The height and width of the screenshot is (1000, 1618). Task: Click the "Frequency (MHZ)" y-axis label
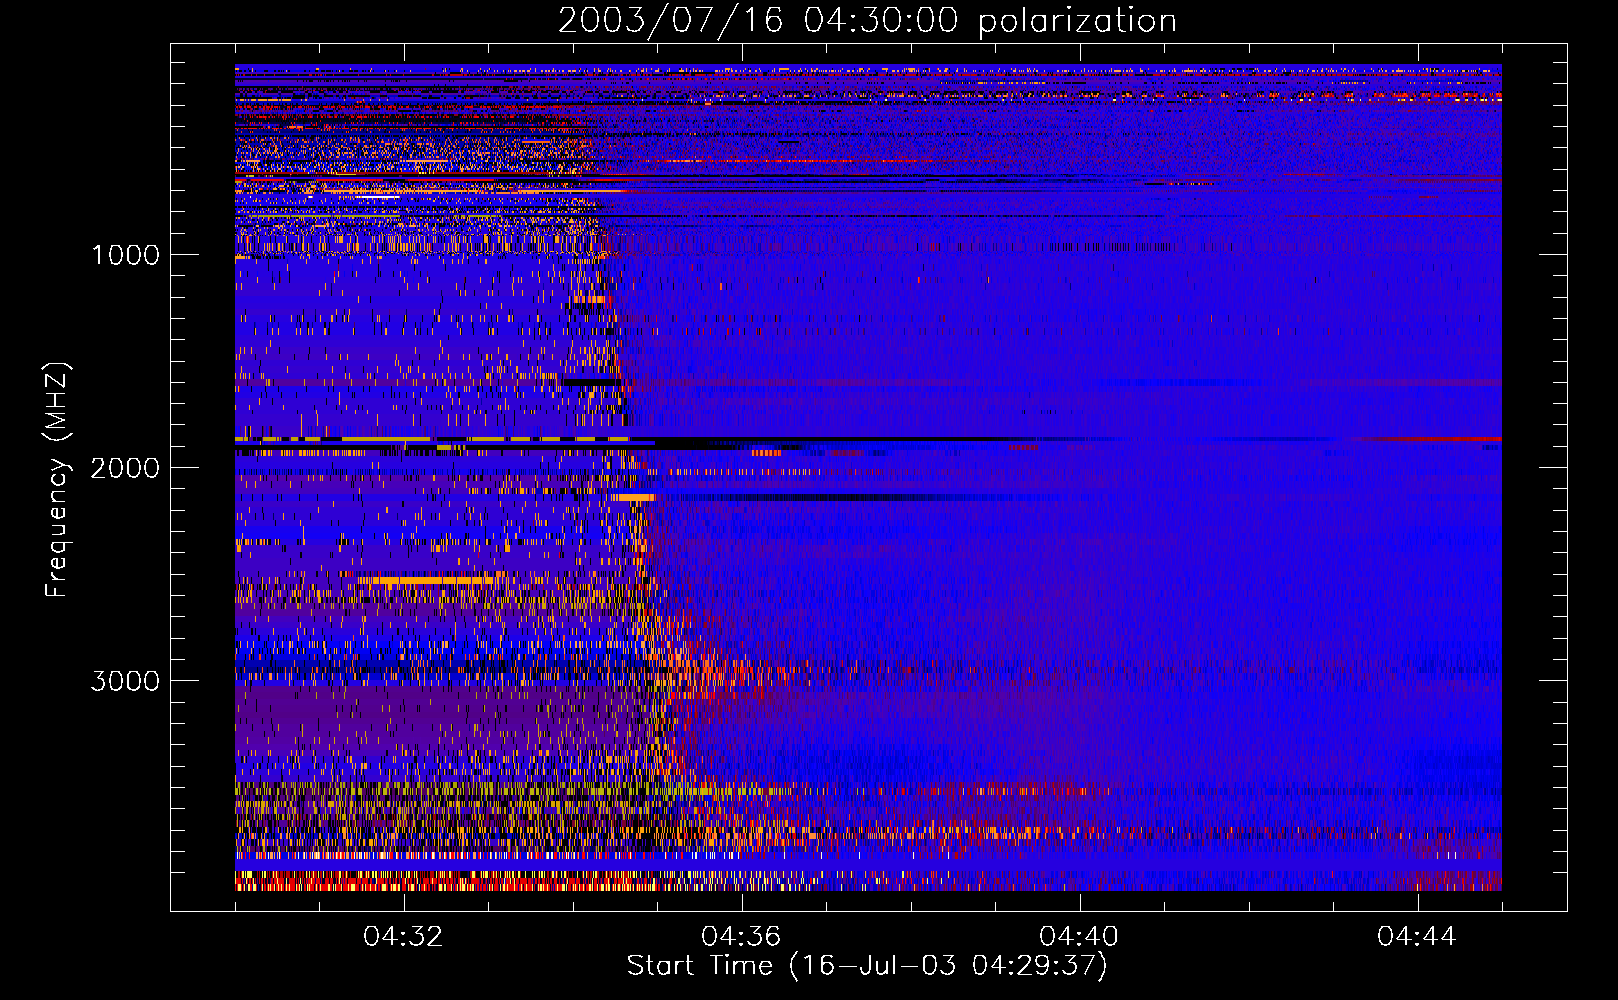[x=56, y=480]
